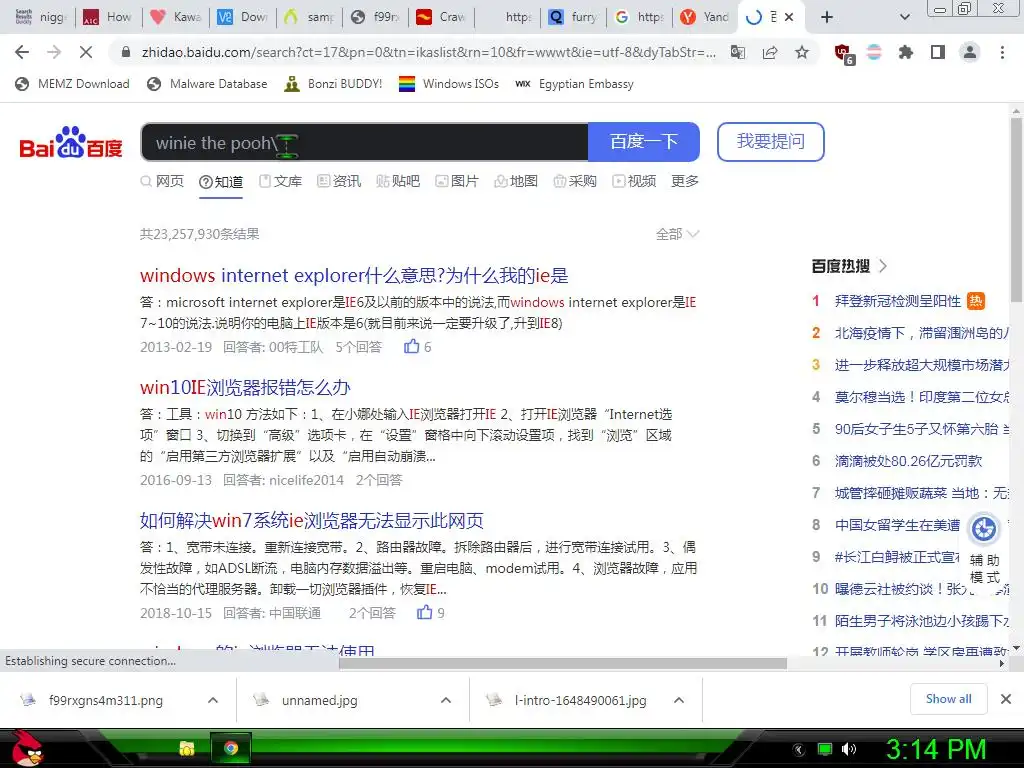Open the file explorer taskbar icon

(x=187, y=748)
